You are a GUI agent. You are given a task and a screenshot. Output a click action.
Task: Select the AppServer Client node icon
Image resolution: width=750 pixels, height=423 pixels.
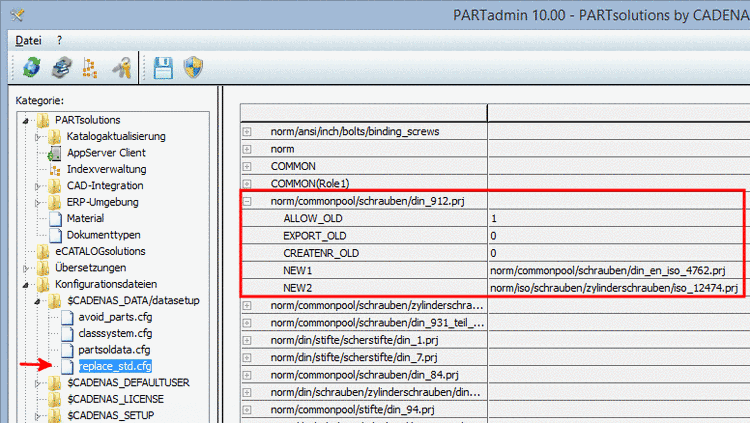click(x=55, y=153)
